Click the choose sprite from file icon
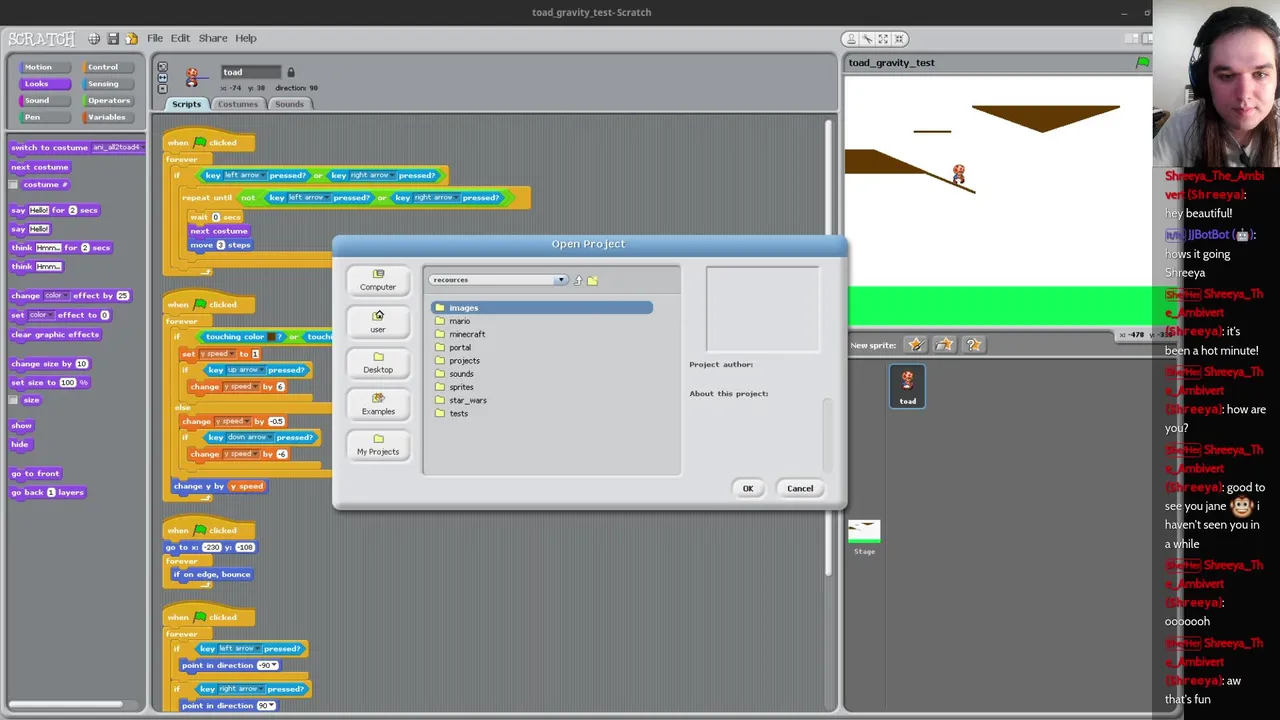1280x720 pixels. click(944, 345)
